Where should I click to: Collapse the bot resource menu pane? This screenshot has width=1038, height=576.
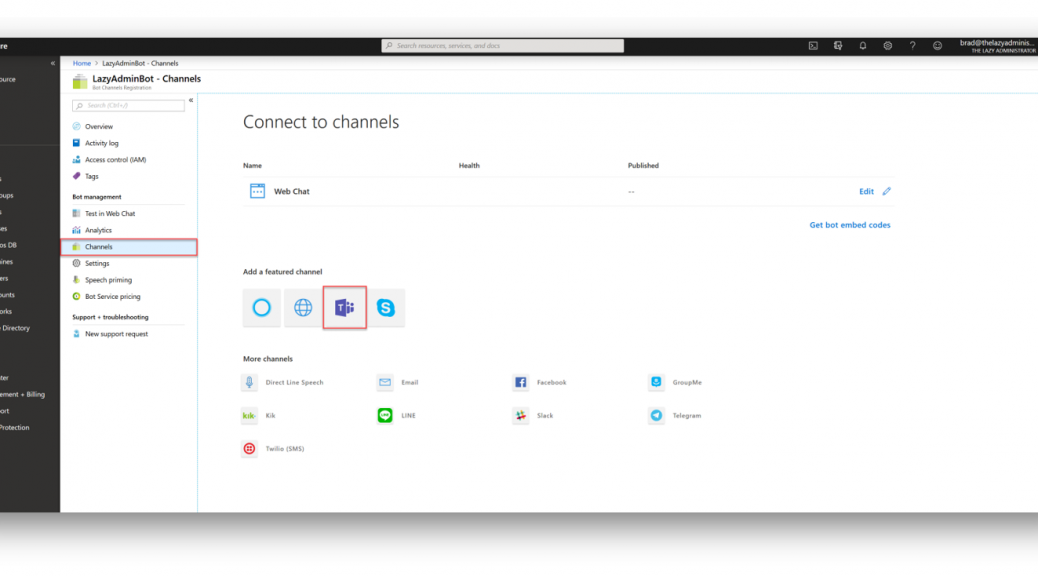191,101
